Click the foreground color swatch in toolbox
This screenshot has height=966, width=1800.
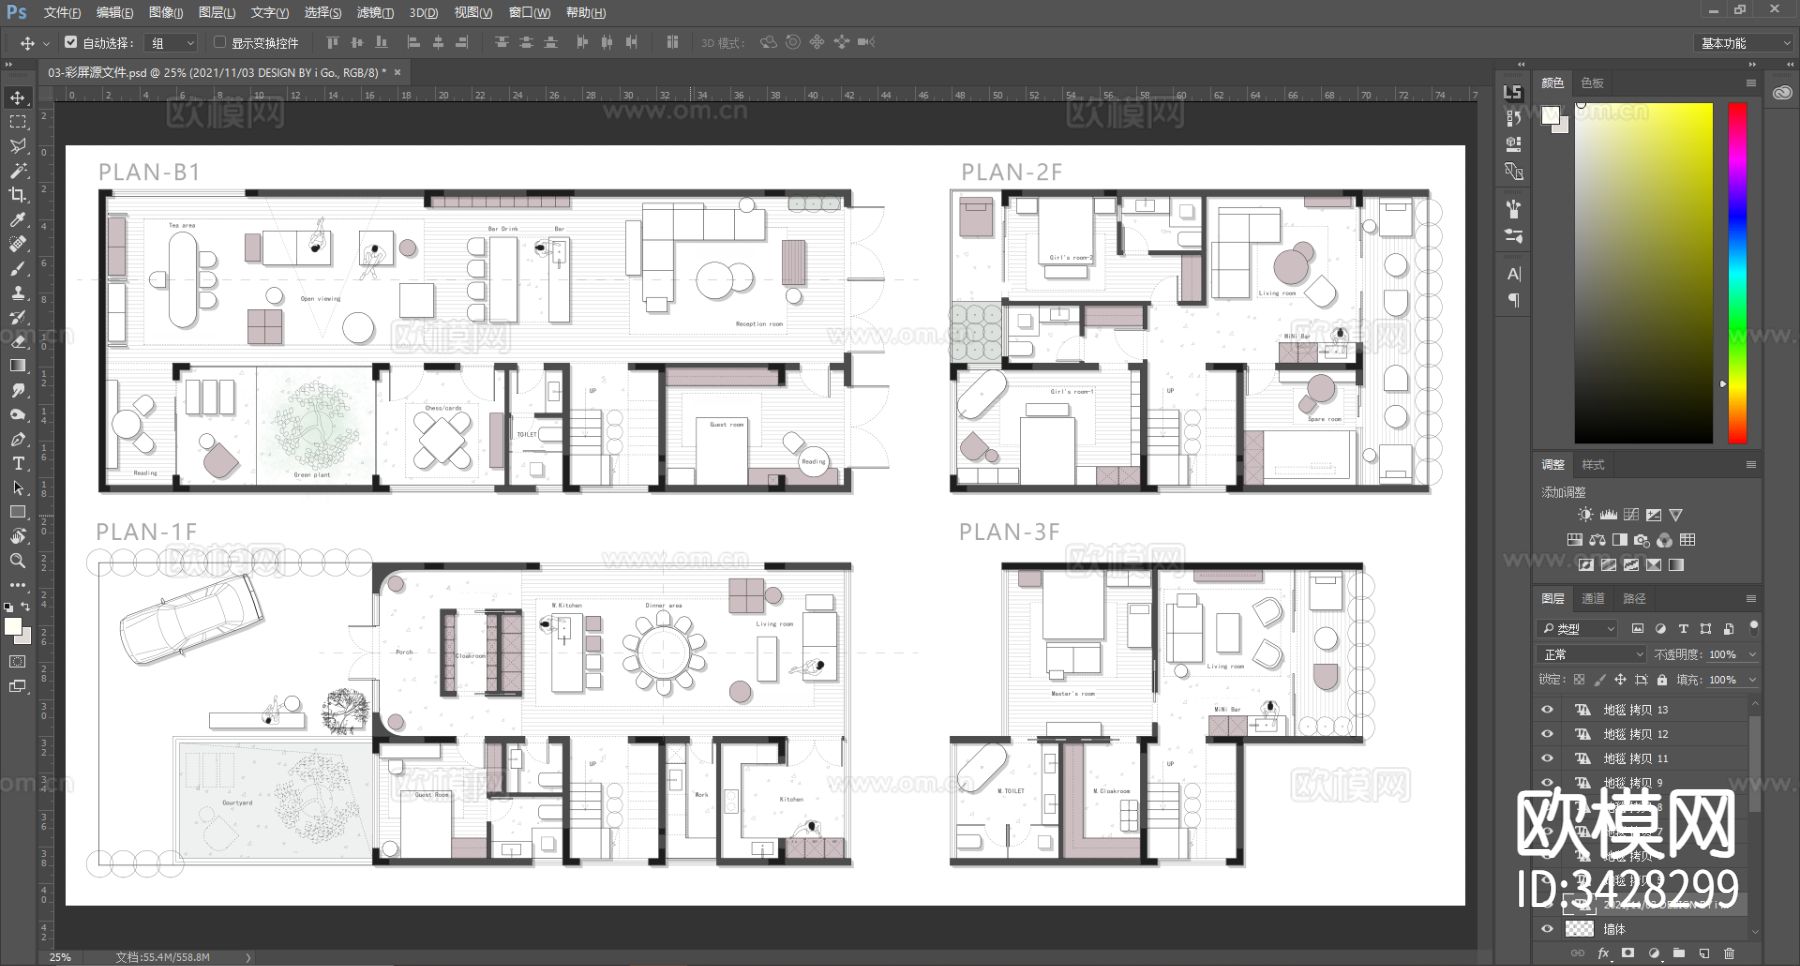pos(12,626)
